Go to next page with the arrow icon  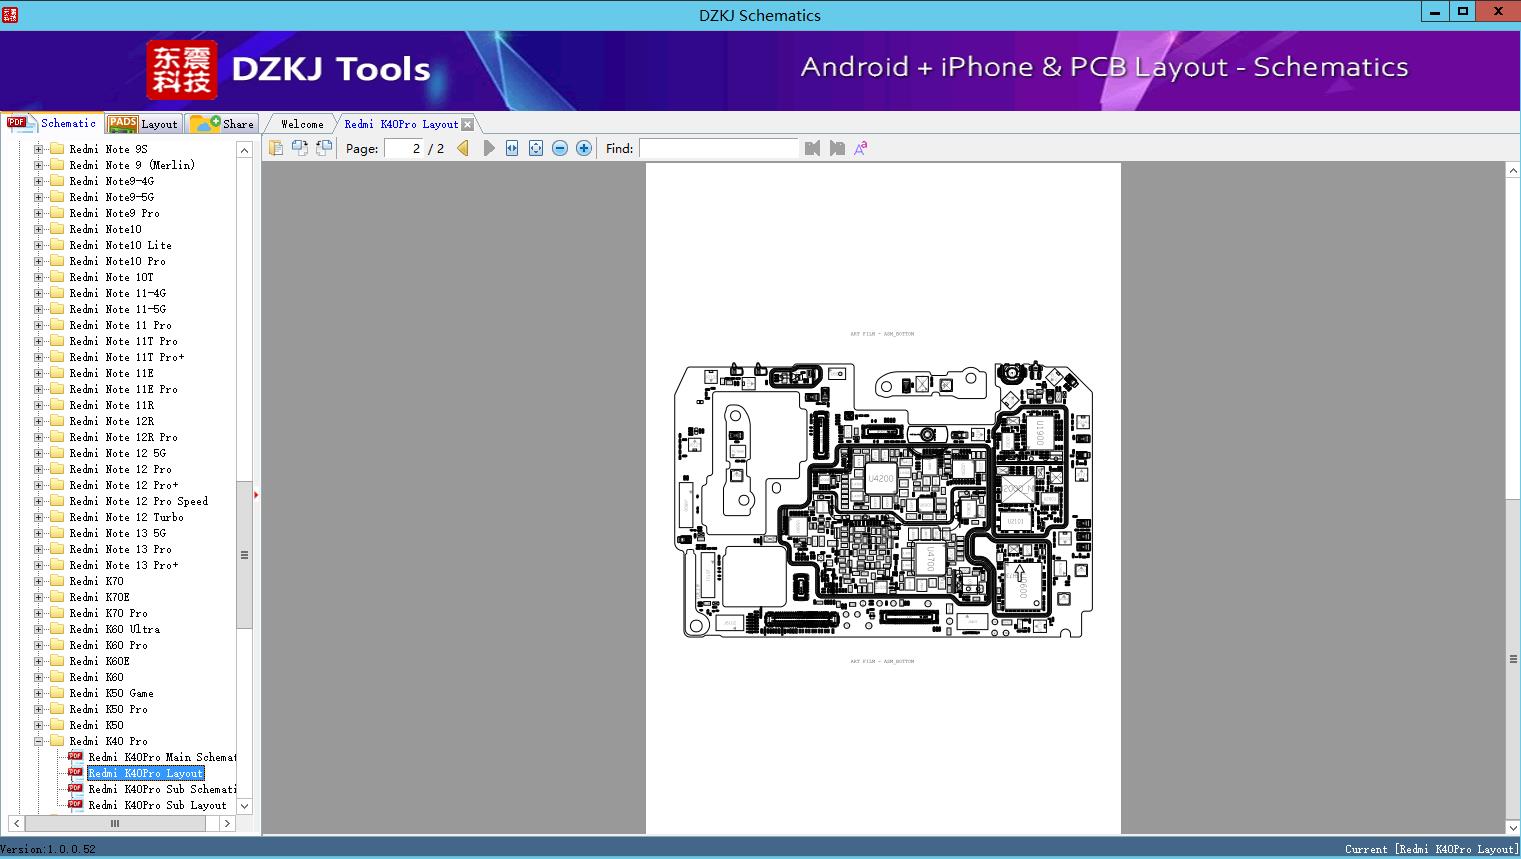[x=488, y=148]
